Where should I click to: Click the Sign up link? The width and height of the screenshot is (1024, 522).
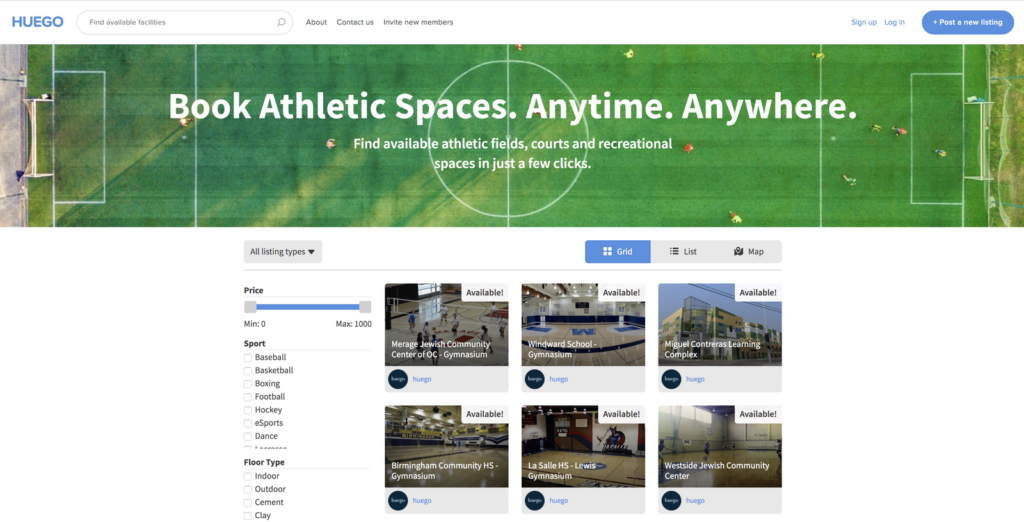point(863,22)
